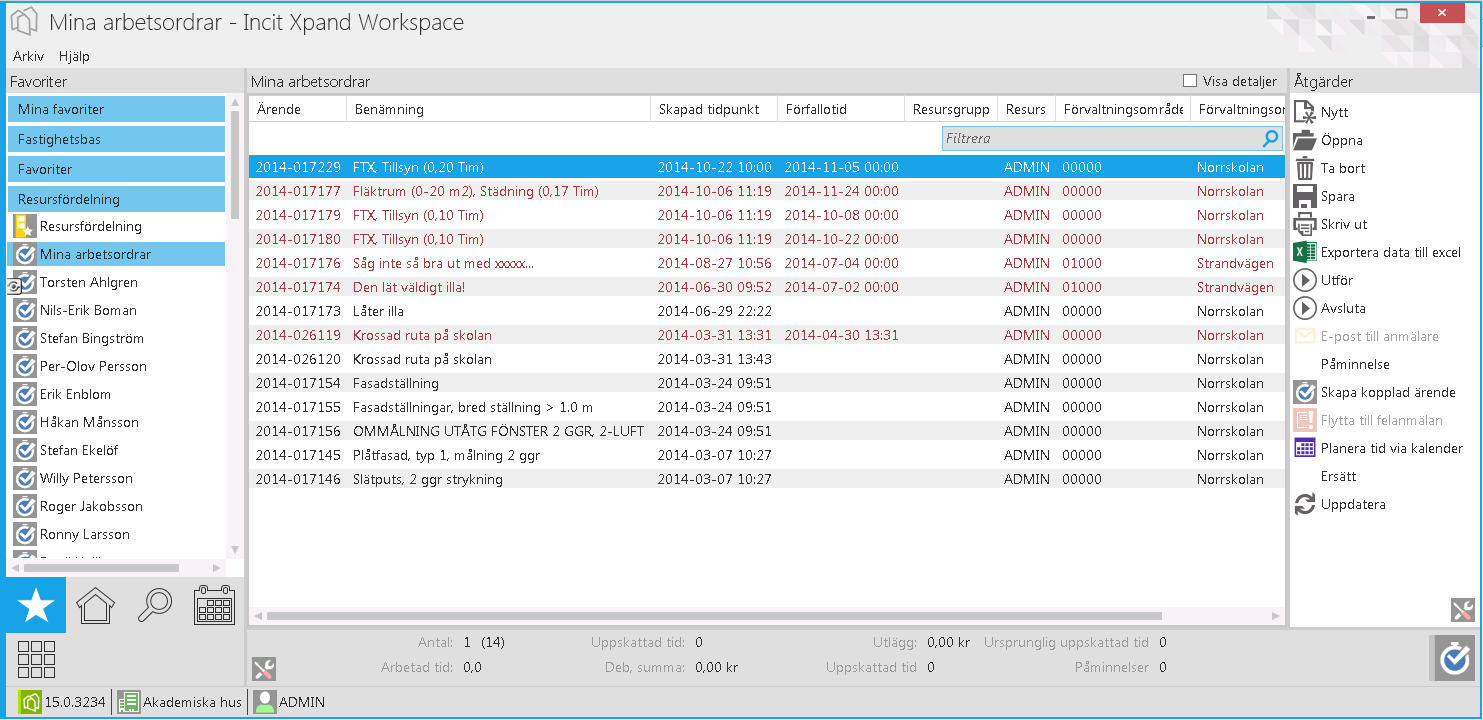Open the Arkiv menu
Viewport: 1483px width, 720px height.
28,56
